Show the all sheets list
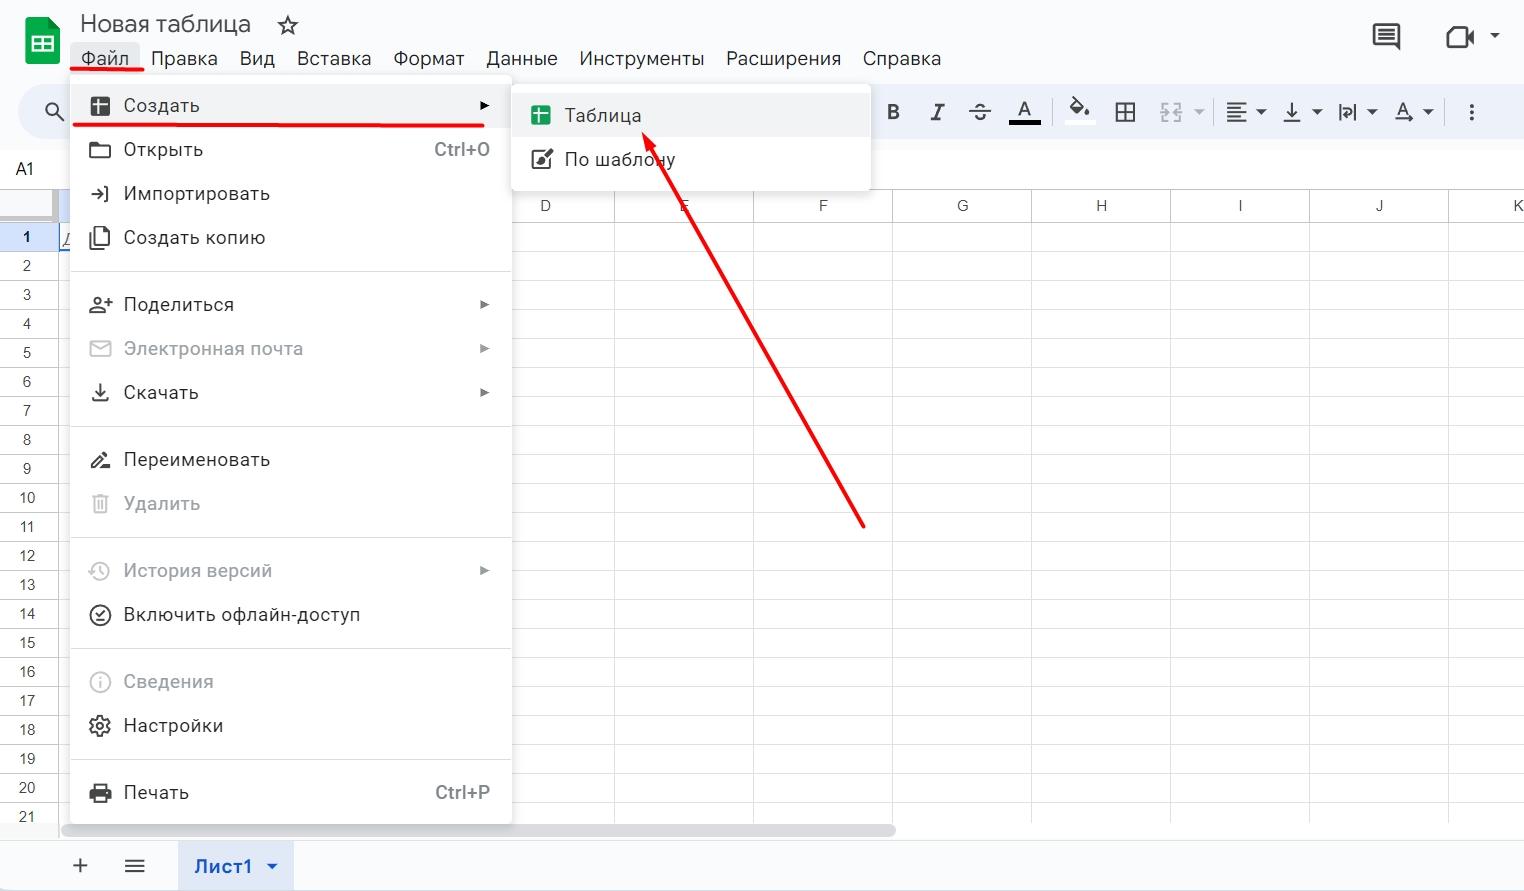 (135, 866)
